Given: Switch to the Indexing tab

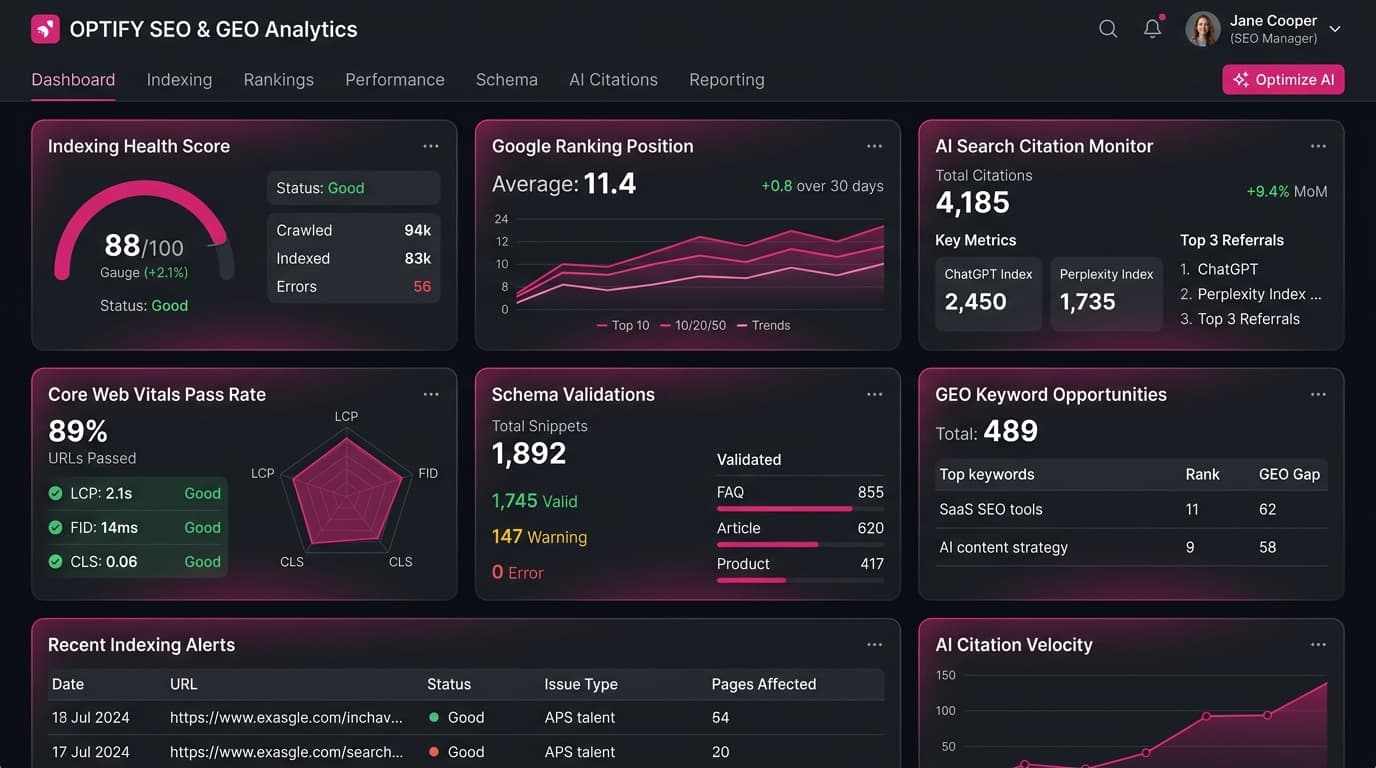Looking at the screenshot, I should [x=179, y=80].
